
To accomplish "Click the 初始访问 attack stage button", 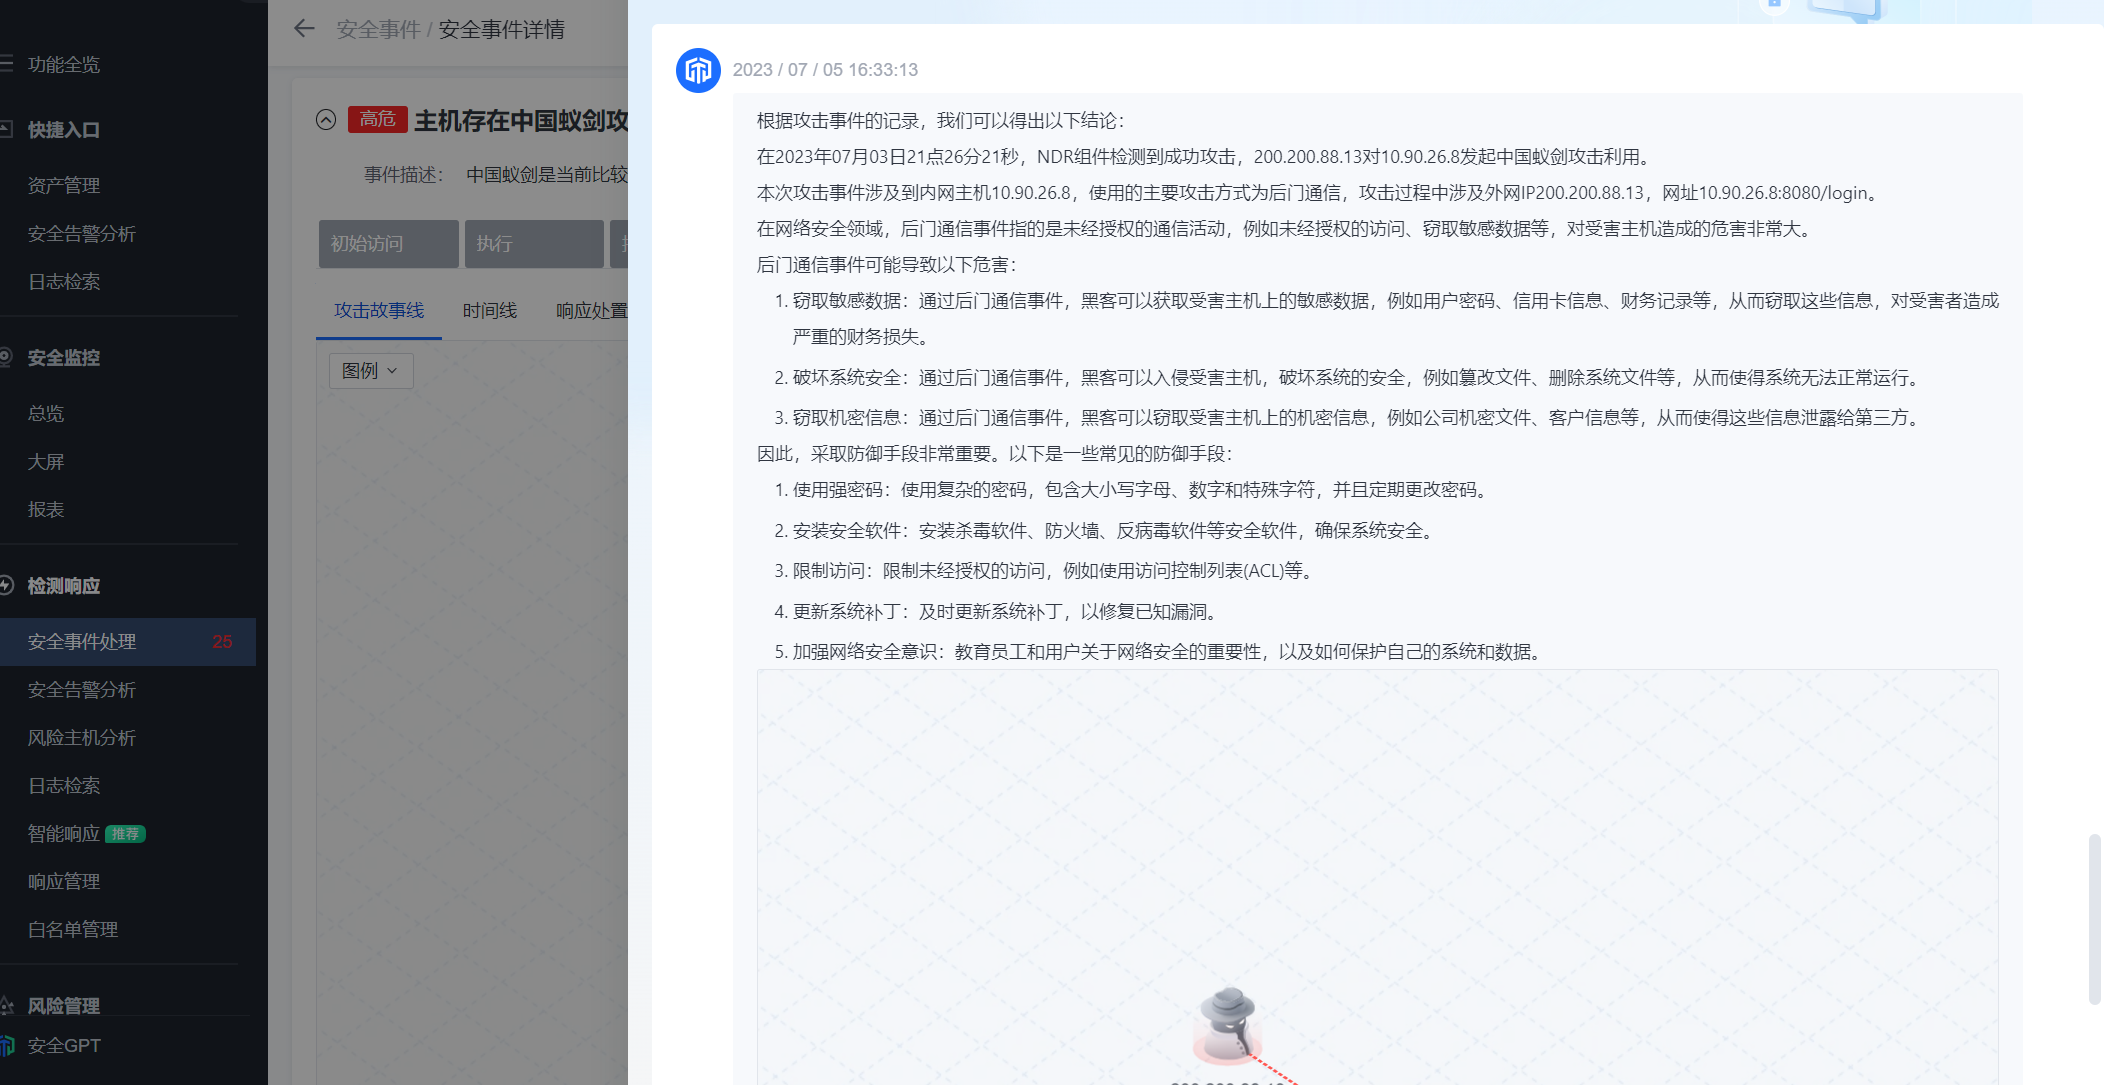I will click(x=388, y=243).
